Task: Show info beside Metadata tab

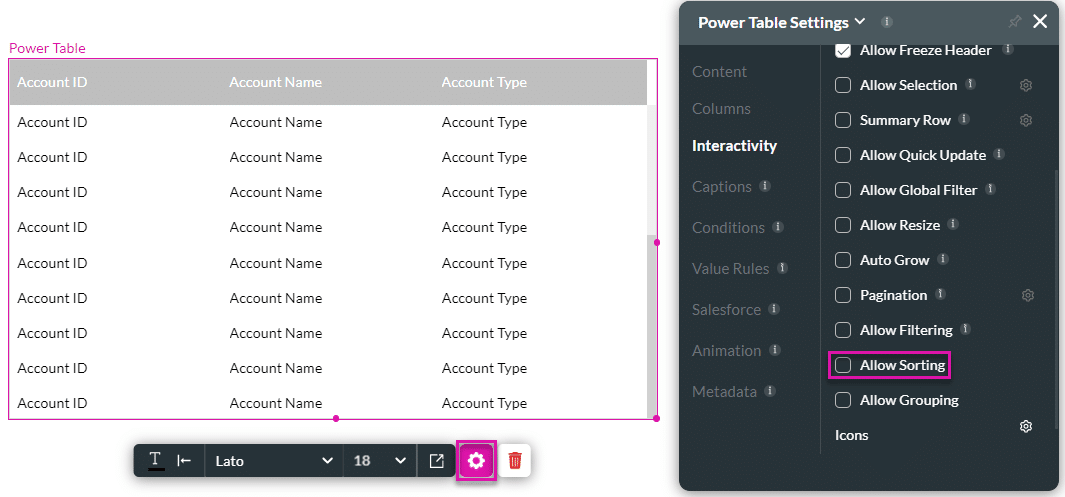Action: coord(770,391)
